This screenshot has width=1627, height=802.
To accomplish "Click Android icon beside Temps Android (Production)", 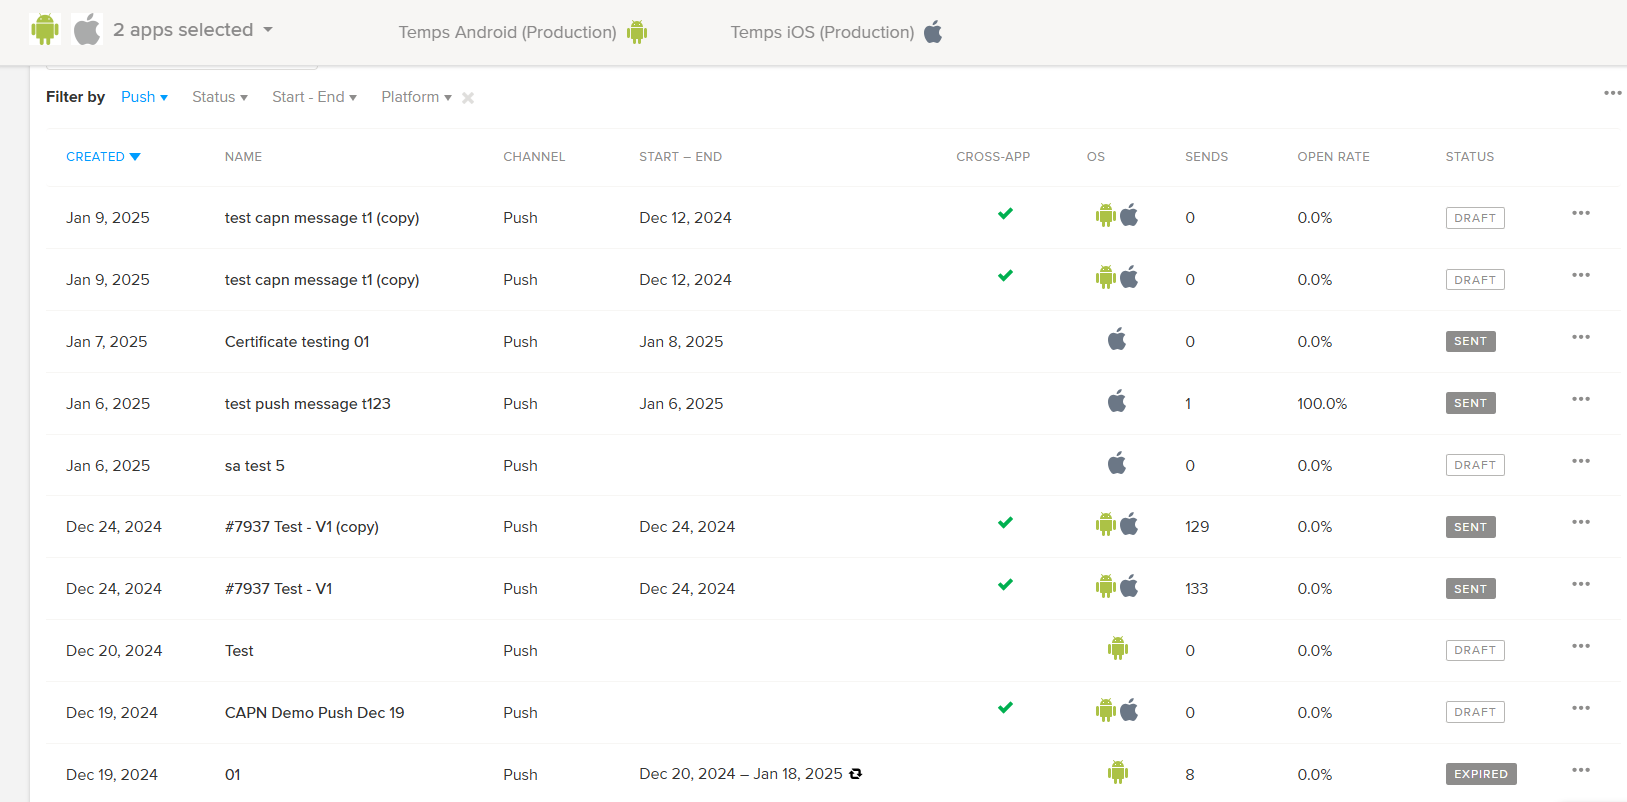I will [x=637, y=32].
